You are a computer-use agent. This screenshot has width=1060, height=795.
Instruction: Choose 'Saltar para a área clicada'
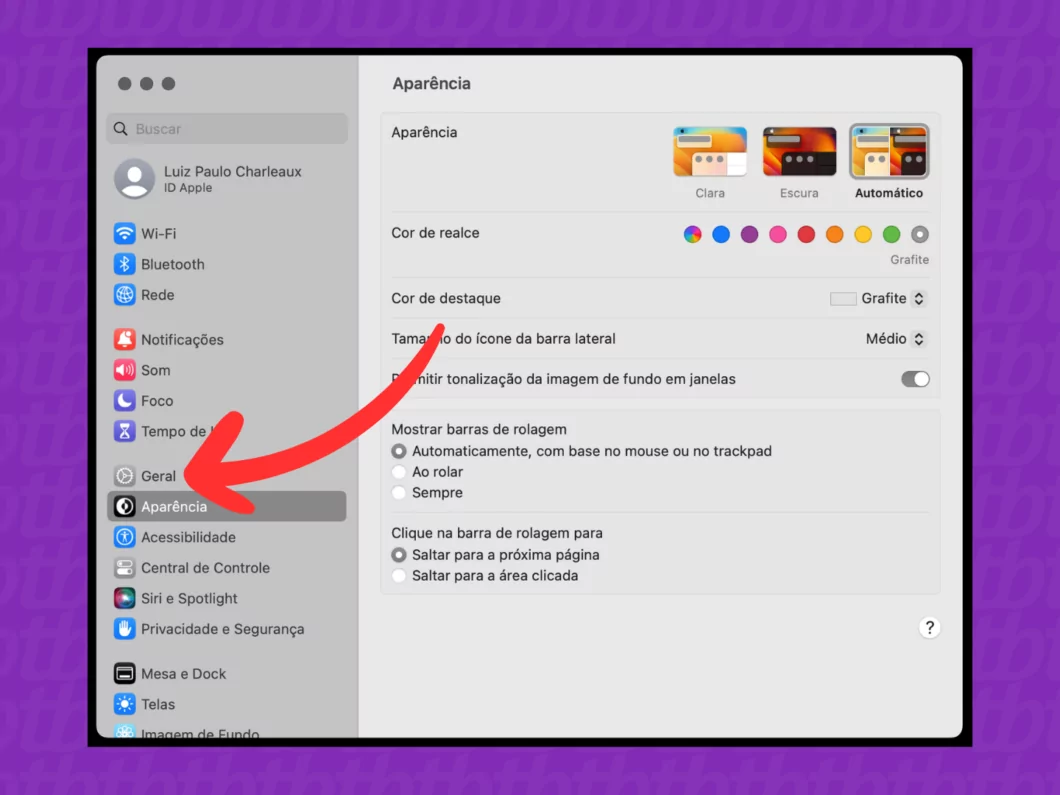[399, 576]
